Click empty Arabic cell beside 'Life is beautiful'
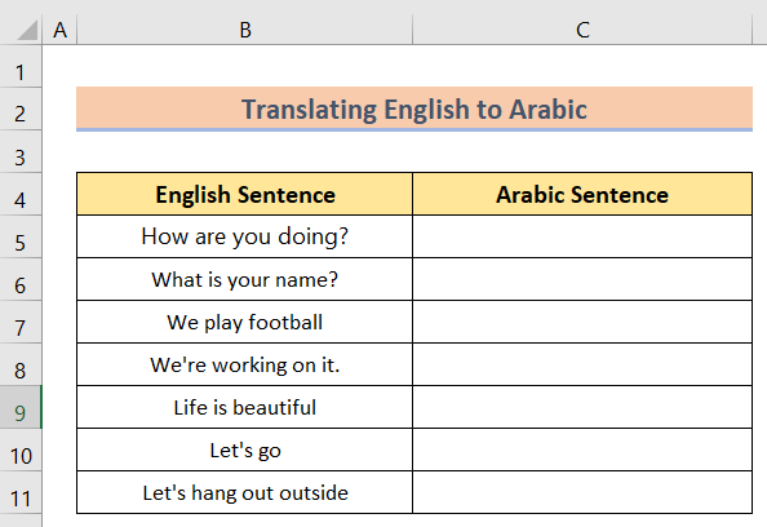The image size is (767, 527). 582,407
